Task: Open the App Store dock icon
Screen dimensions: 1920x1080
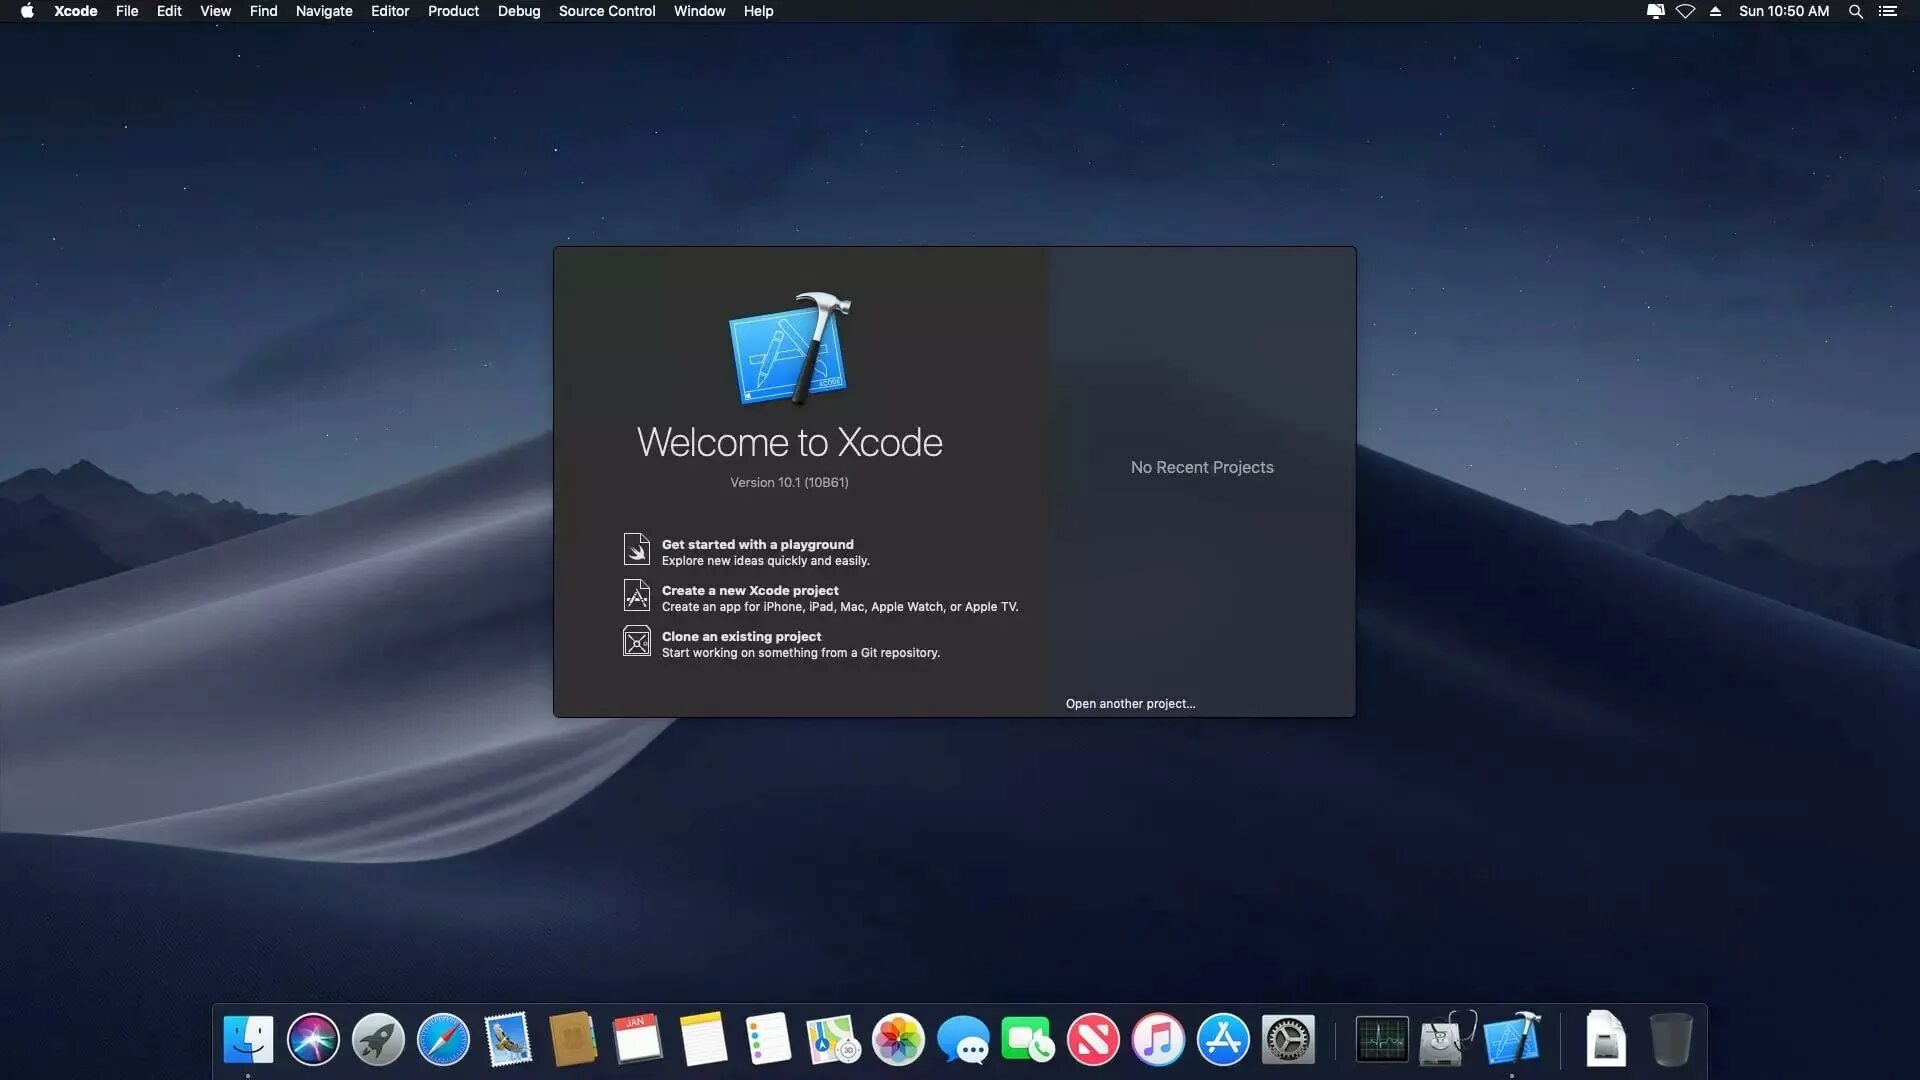Action: (x=1223, y=1039)
